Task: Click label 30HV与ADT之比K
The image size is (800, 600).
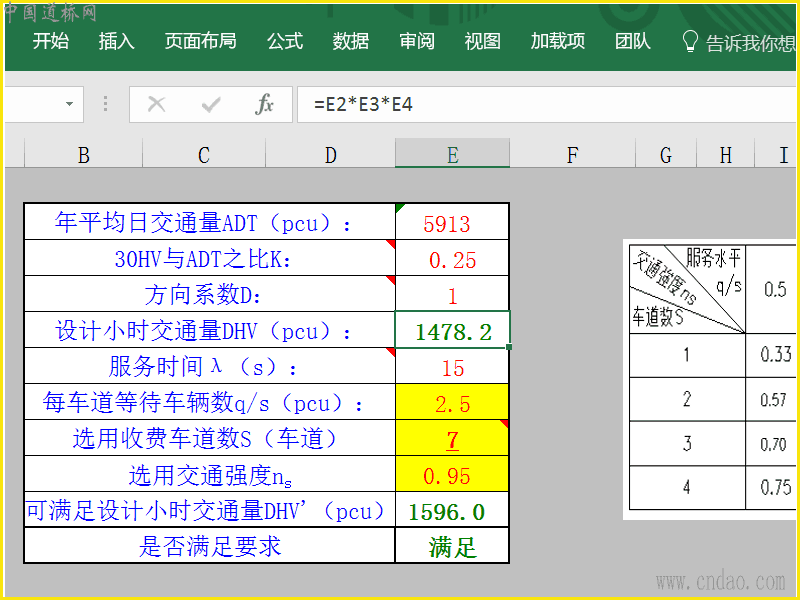Action: 203,259
